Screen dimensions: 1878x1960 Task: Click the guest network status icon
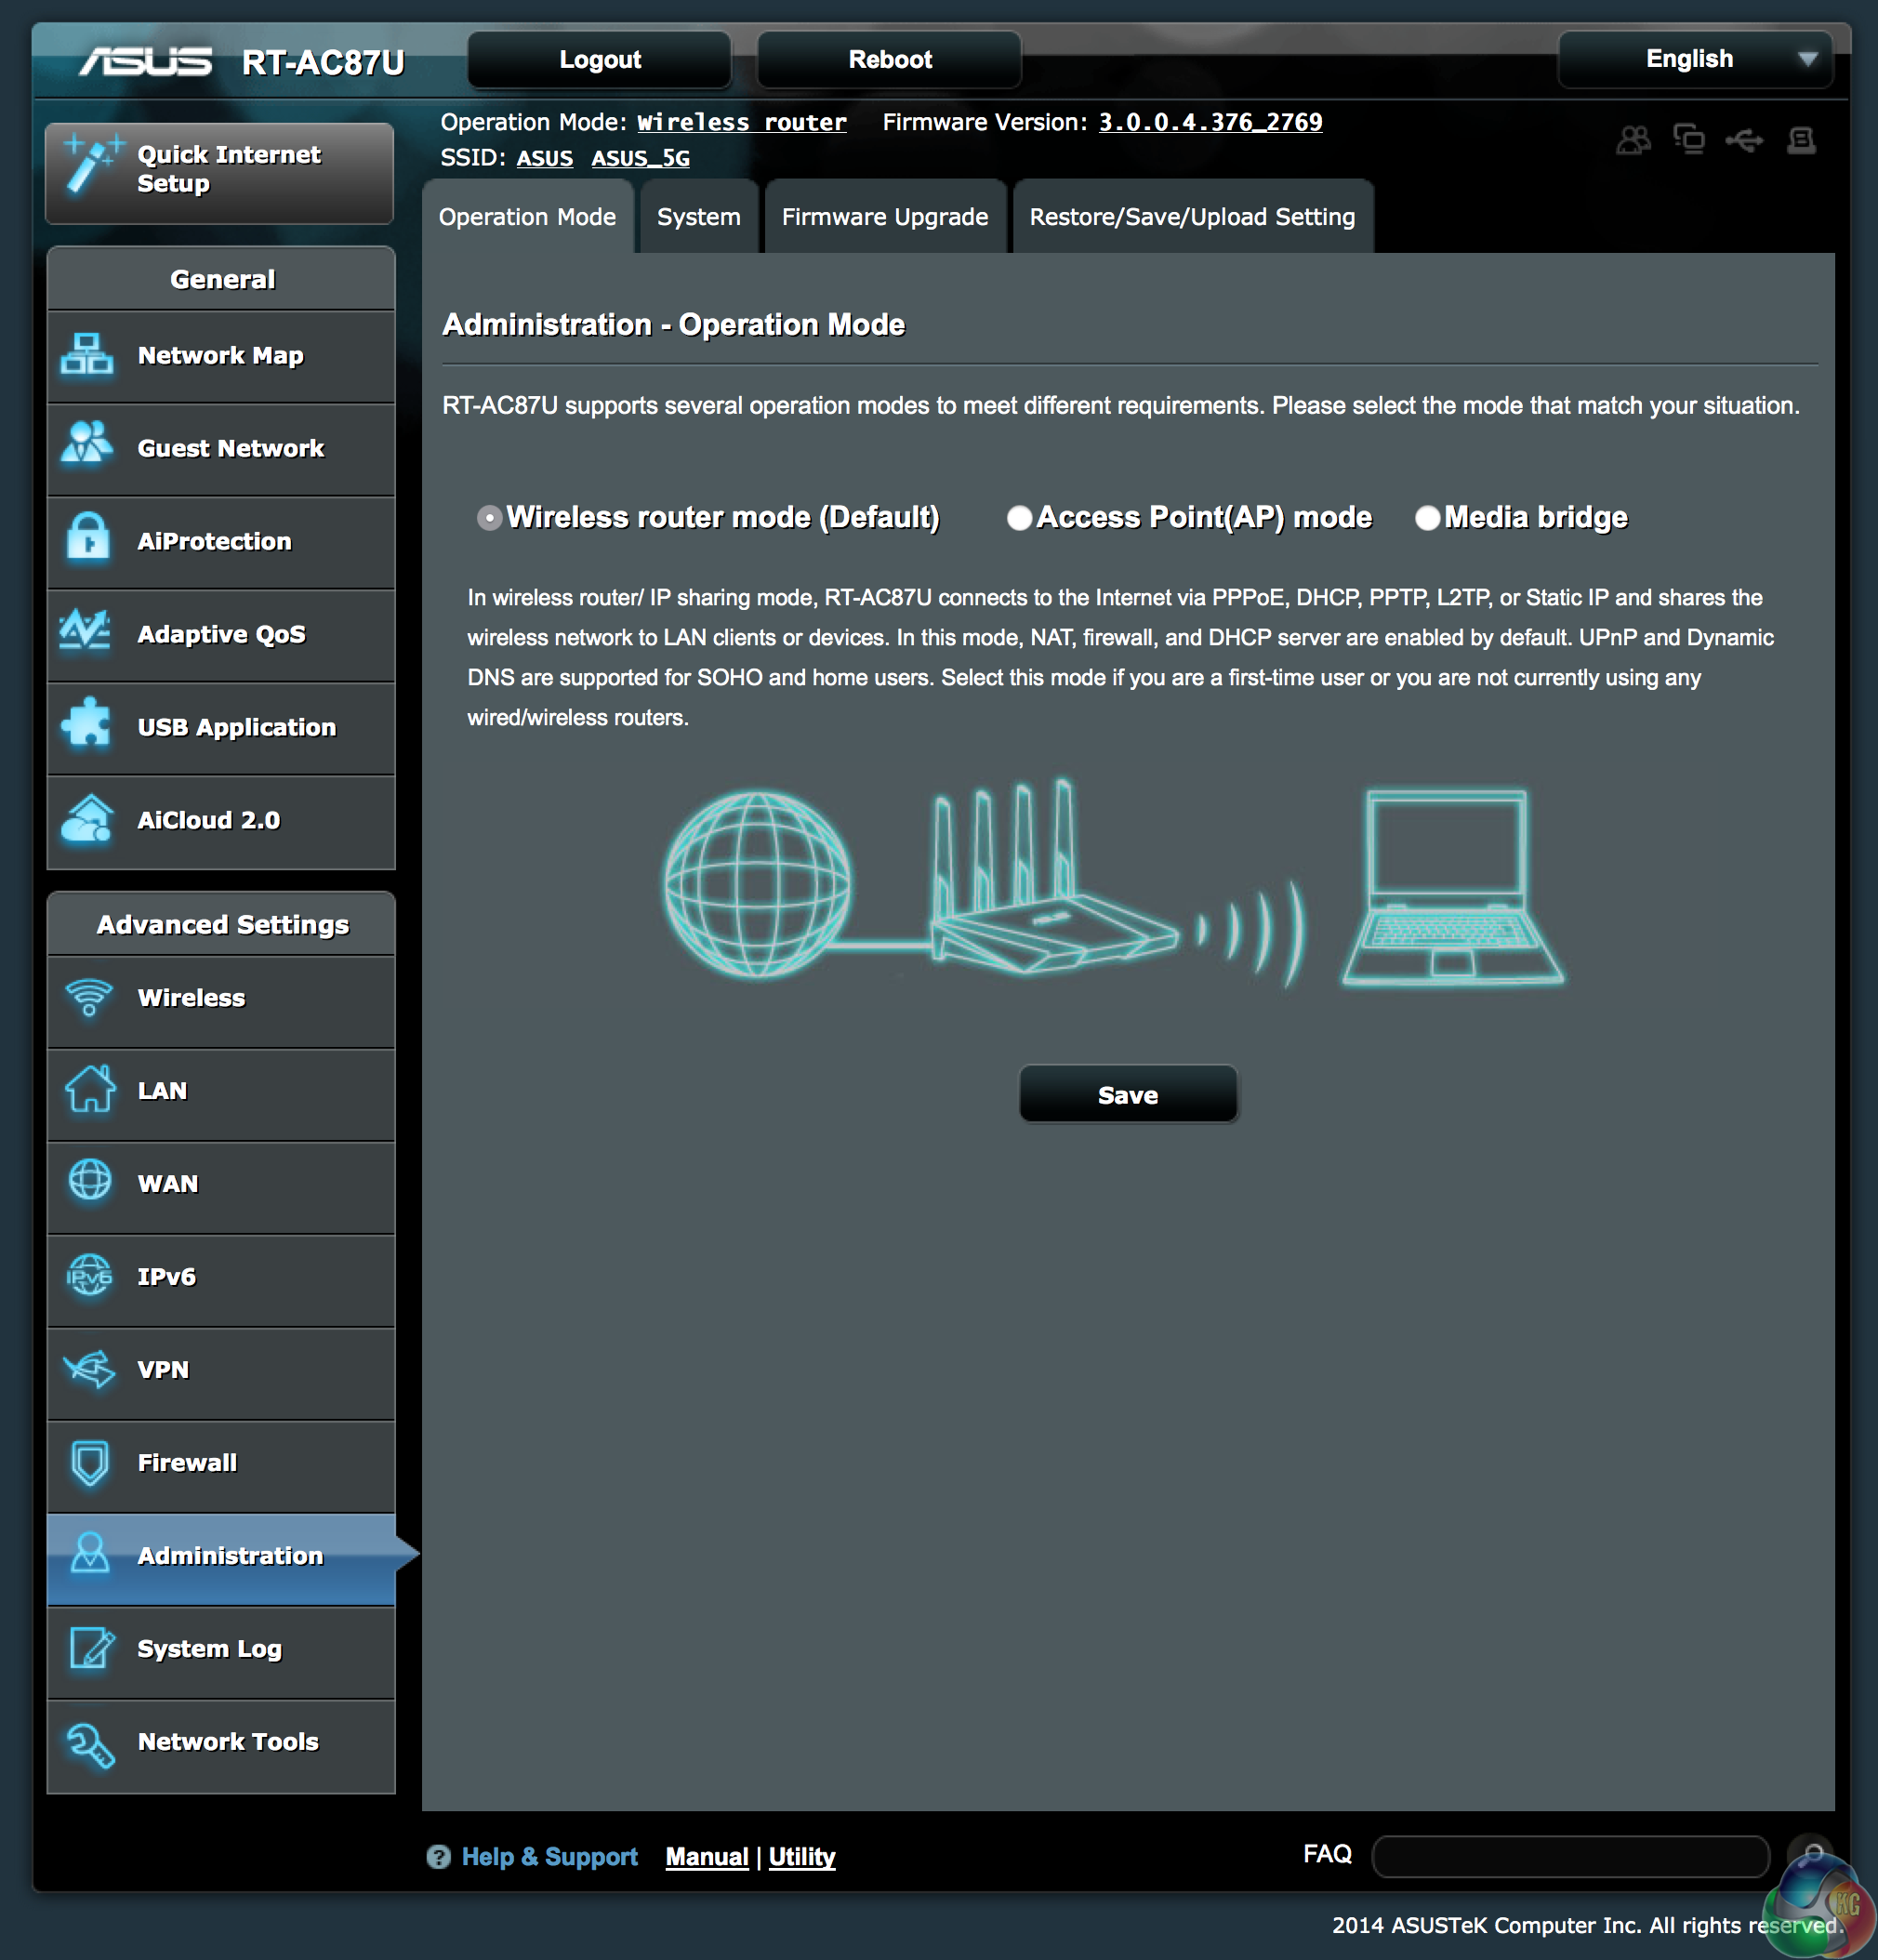click(x=1633, y=140)
